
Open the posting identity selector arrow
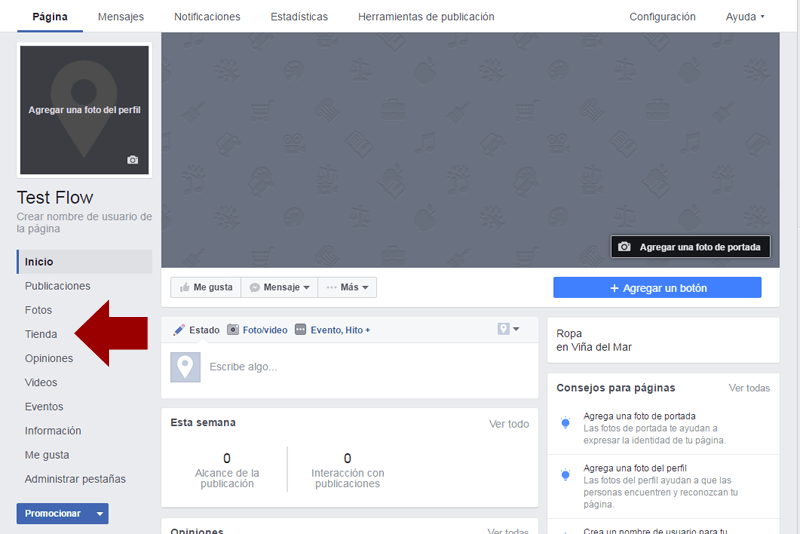(x=516, y=329)
